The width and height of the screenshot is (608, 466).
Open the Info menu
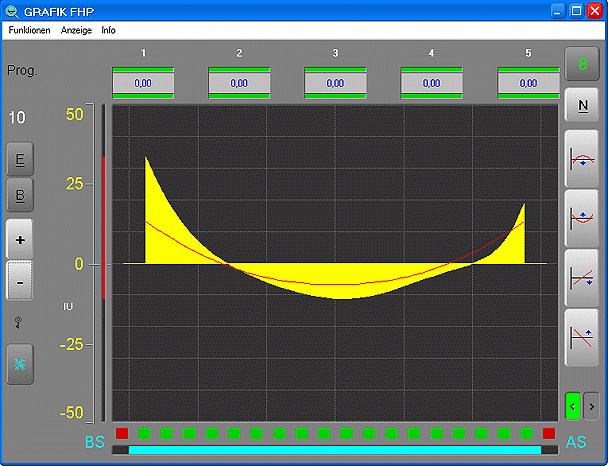click(109, 30)
